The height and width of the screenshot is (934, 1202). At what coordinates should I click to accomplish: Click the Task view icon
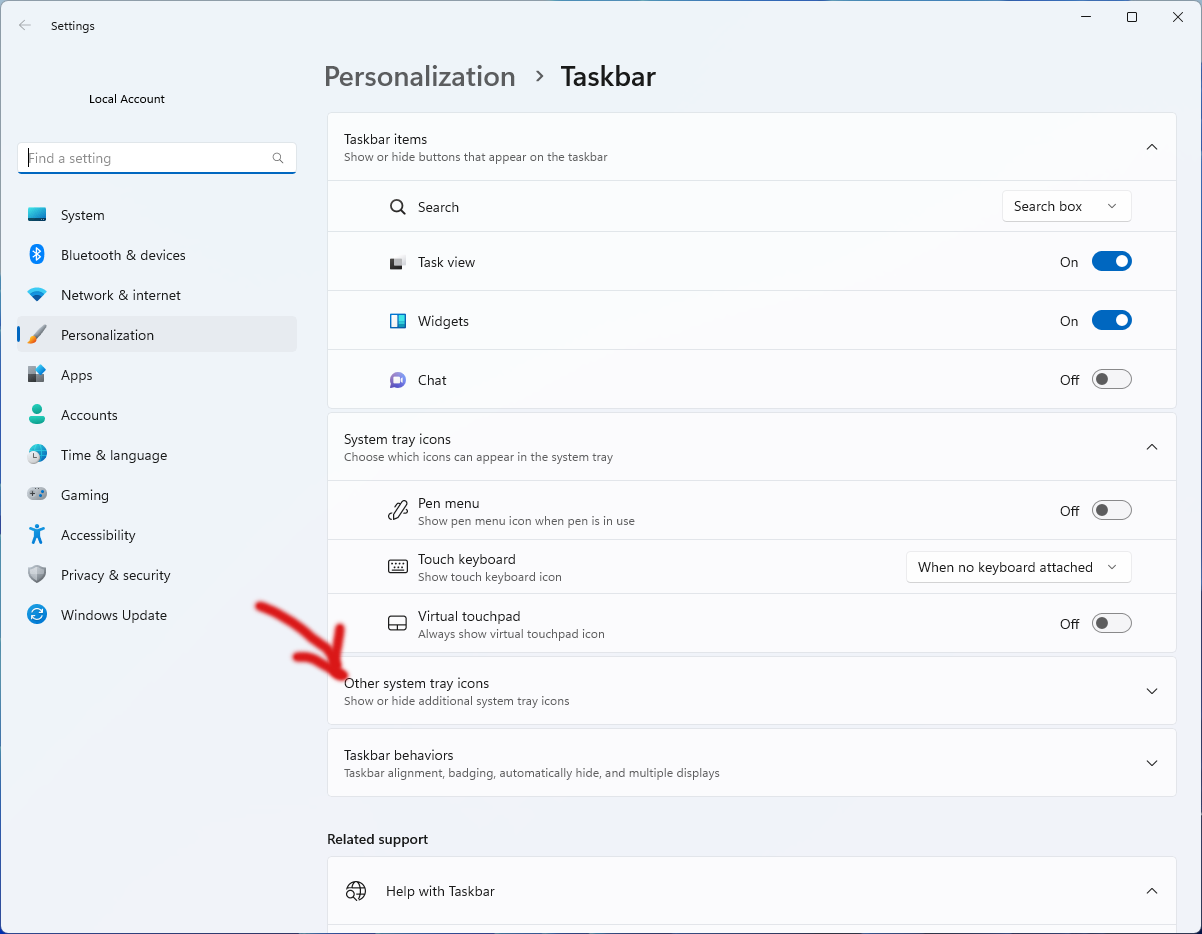coord(398,263)
